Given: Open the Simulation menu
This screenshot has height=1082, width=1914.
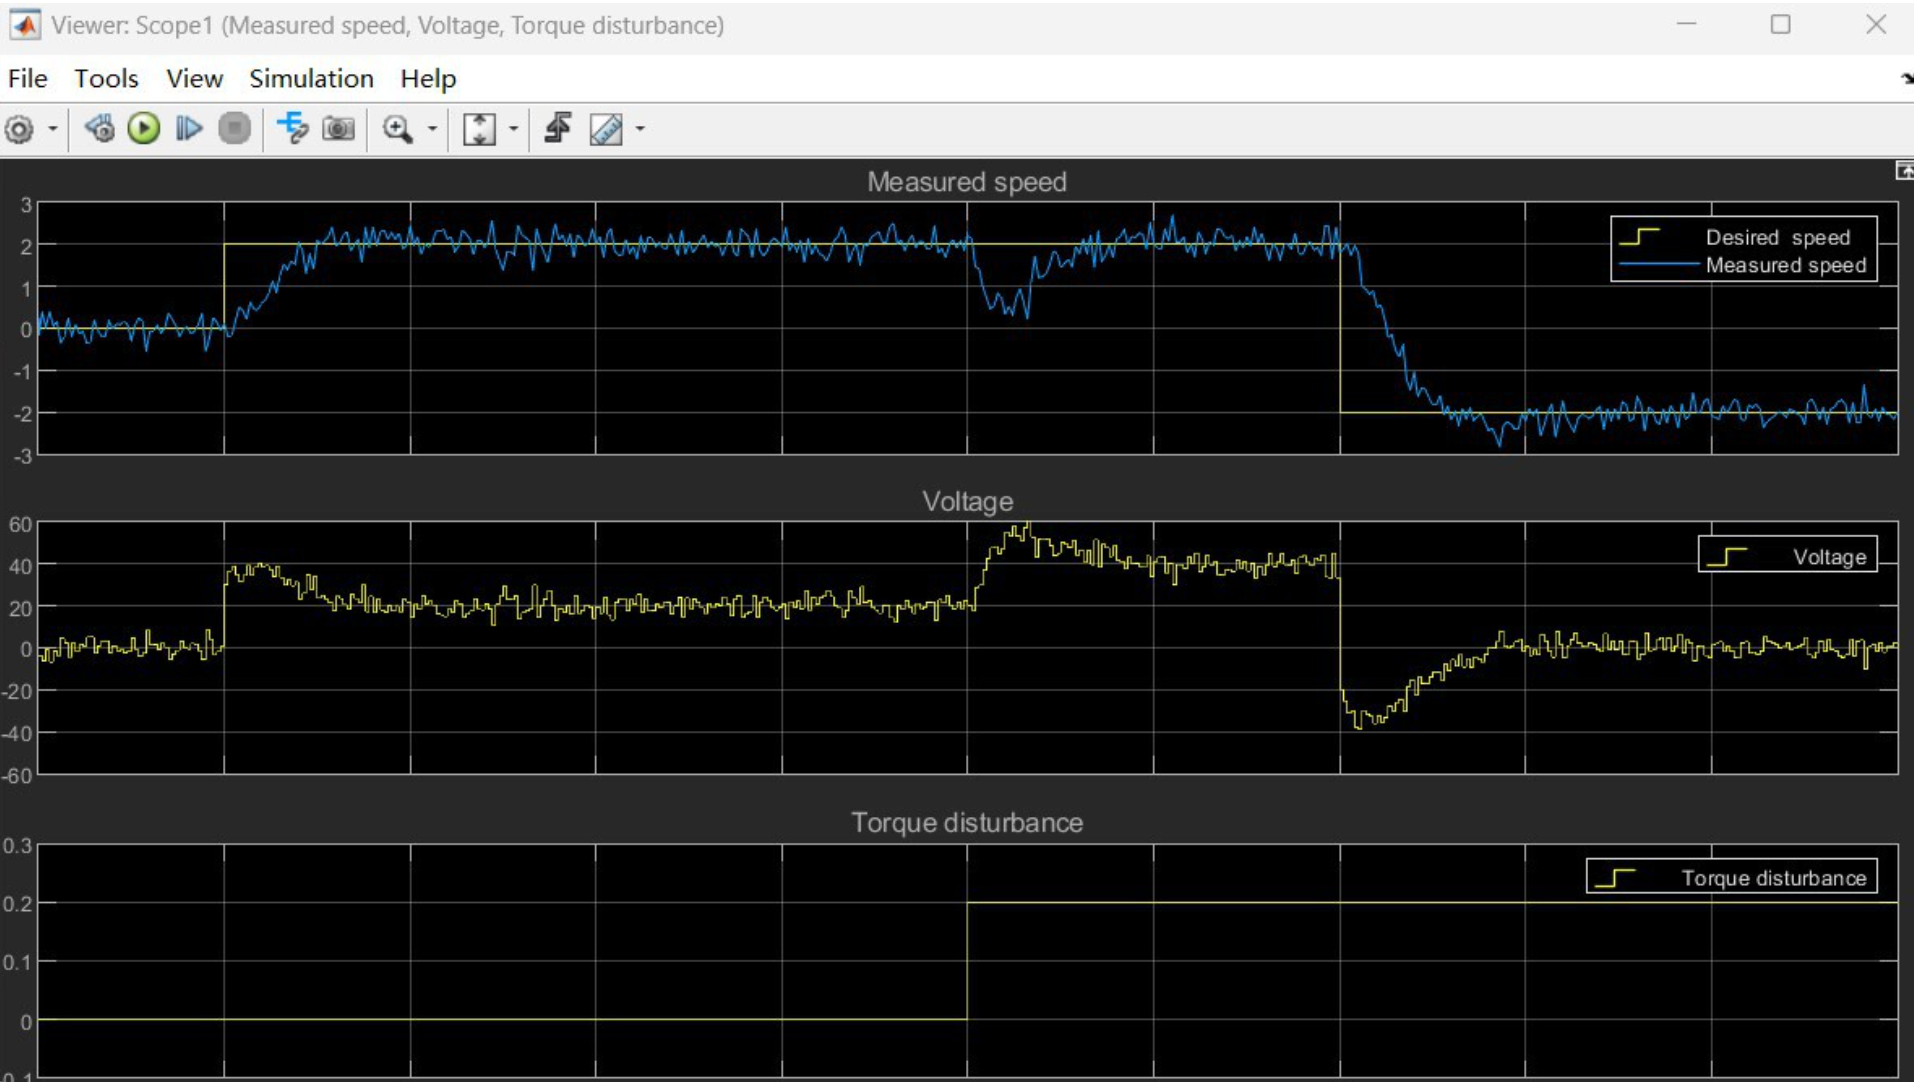Looking at the screenshot, I should point(310,78).
